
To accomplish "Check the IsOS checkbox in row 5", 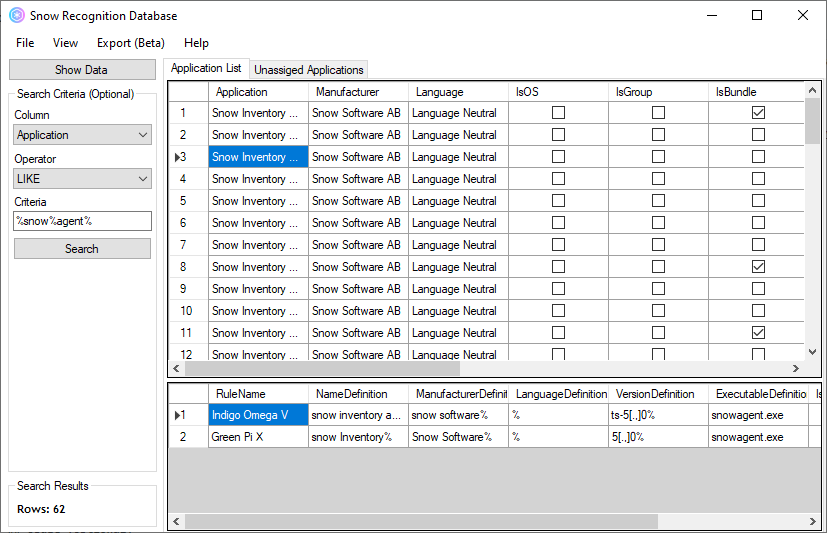I will tap(558, 201).
